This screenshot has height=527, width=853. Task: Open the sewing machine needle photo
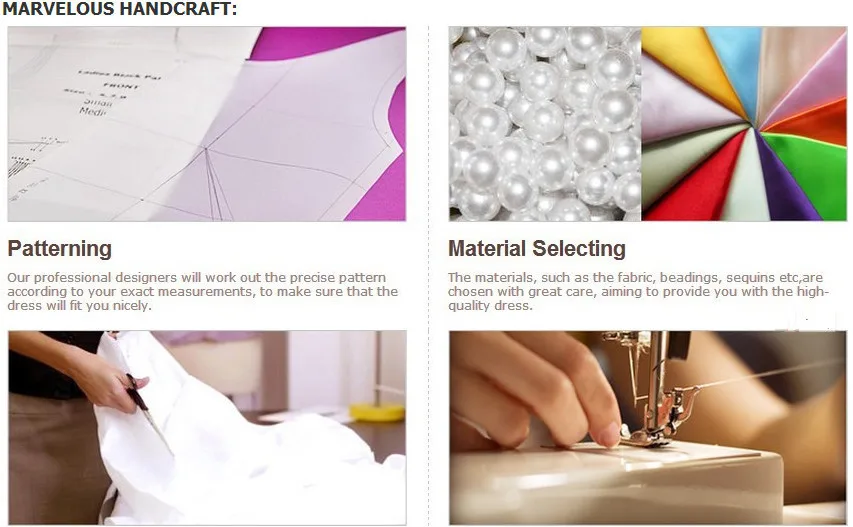[647, 427]
